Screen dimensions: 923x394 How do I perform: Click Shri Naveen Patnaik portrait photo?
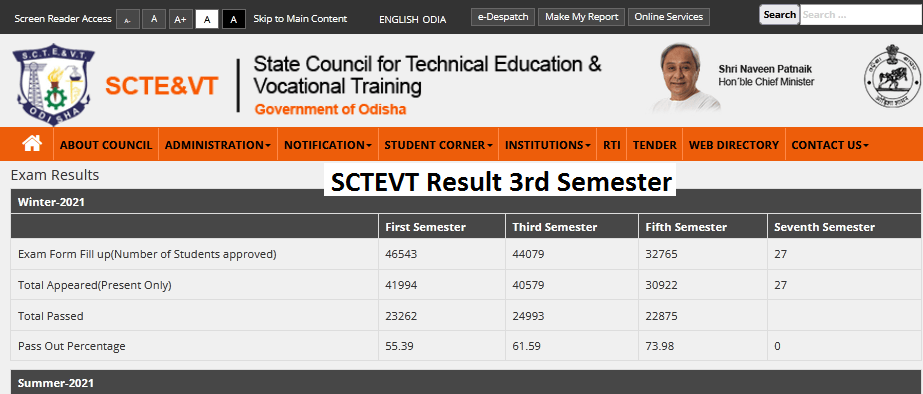pyautogui.click(x=686, y=77)
